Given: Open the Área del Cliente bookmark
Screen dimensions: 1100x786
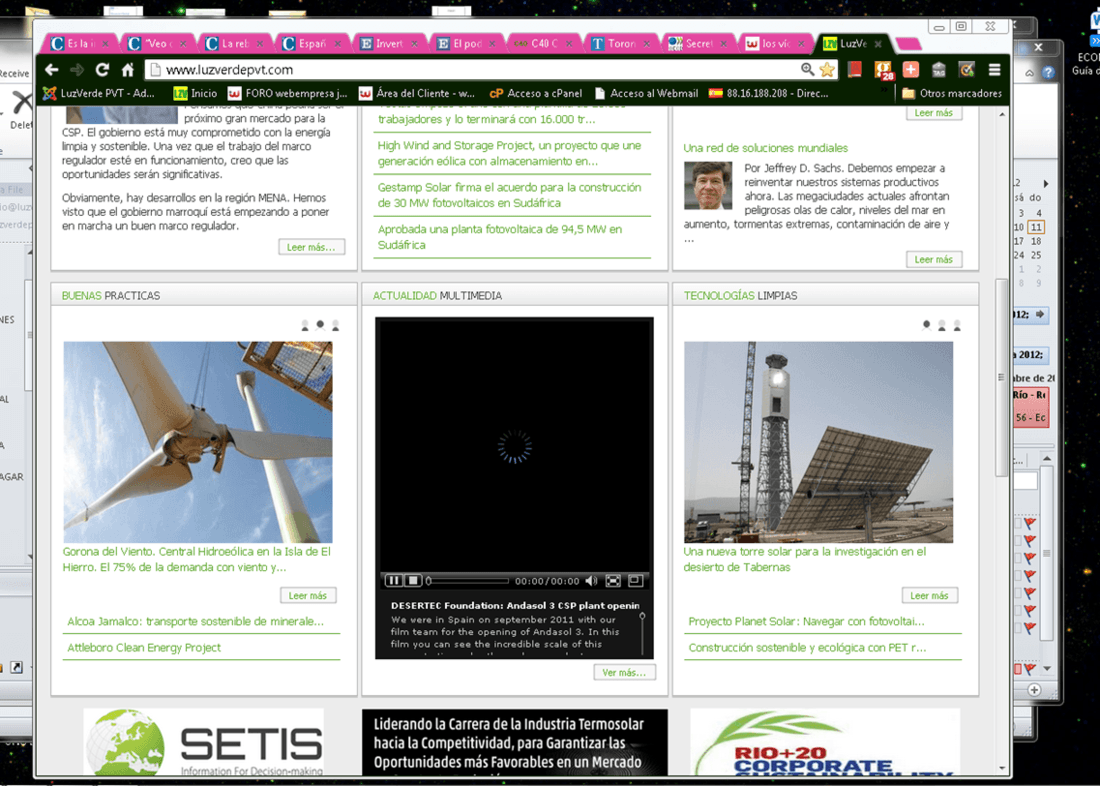Looking at the screenshot, I should point(417,93).
